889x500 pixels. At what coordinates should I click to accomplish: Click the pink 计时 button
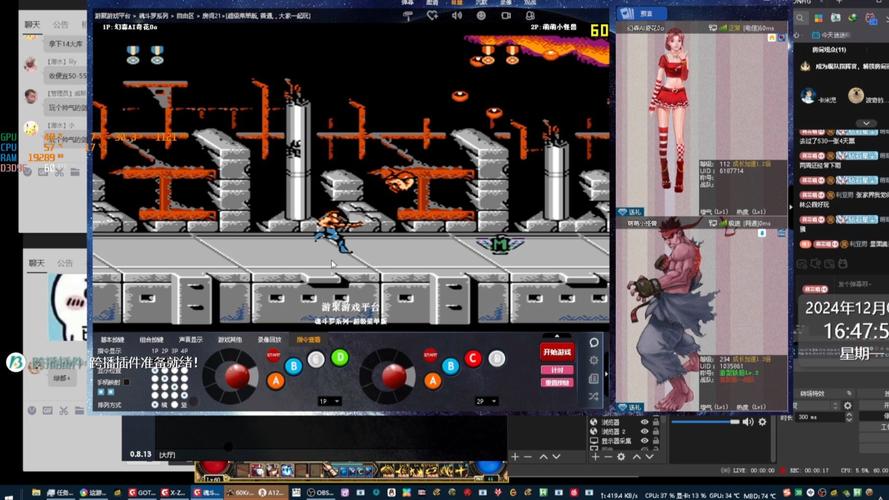click(557, 370)
